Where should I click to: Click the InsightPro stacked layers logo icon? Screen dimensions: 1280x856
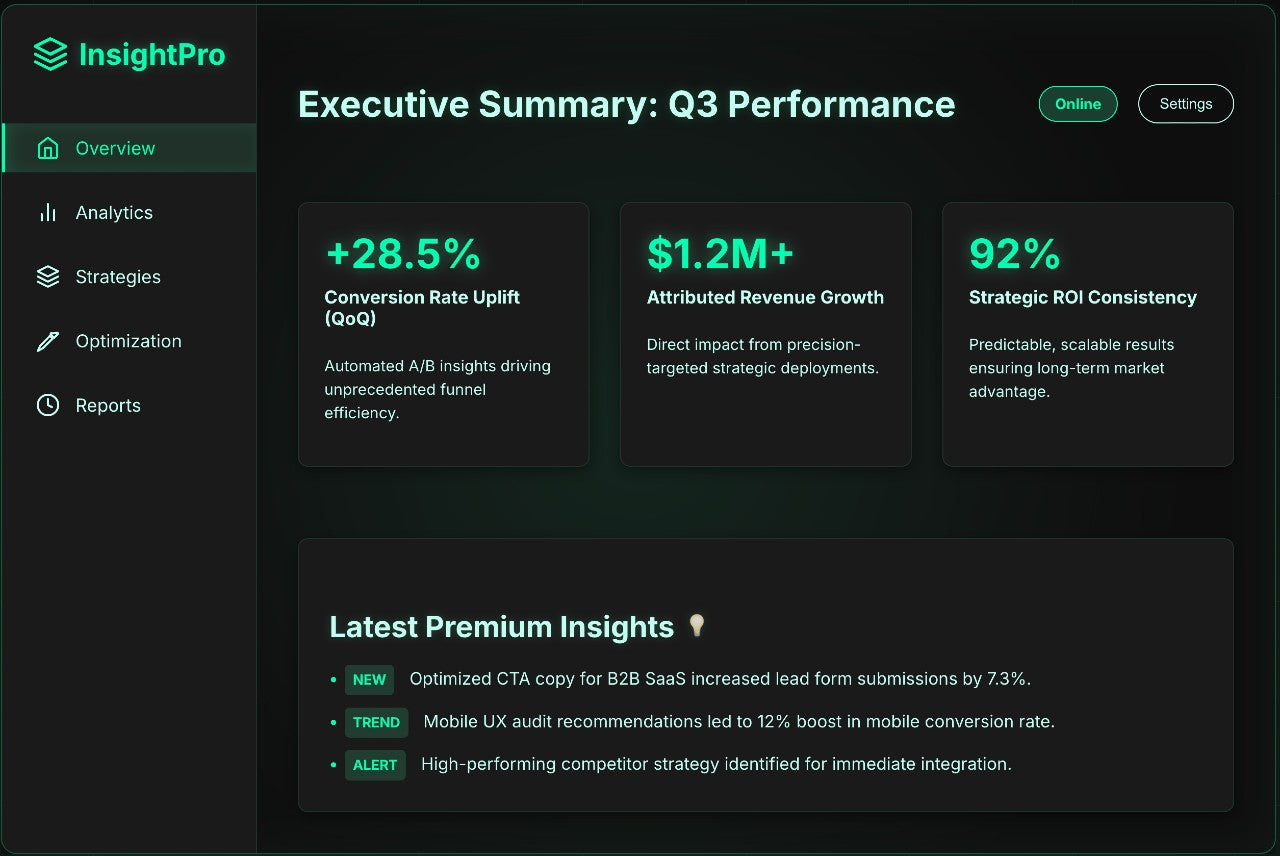pos(50,55)
